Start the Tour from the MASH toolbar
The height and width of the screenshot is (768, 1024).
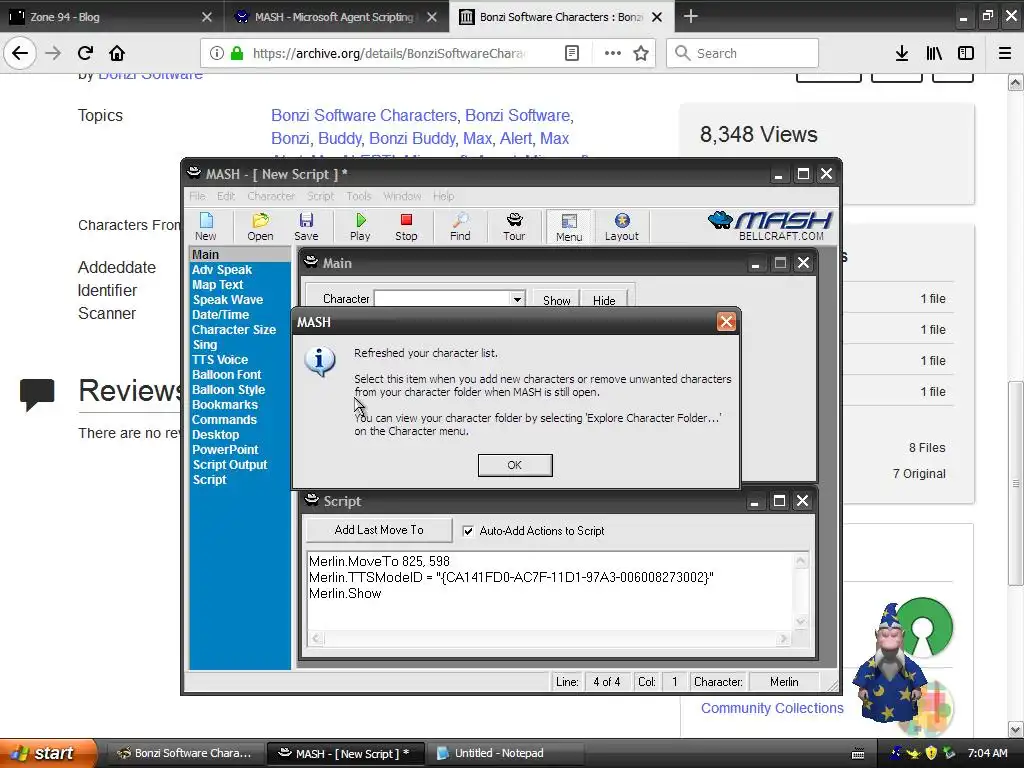(514, 227)
